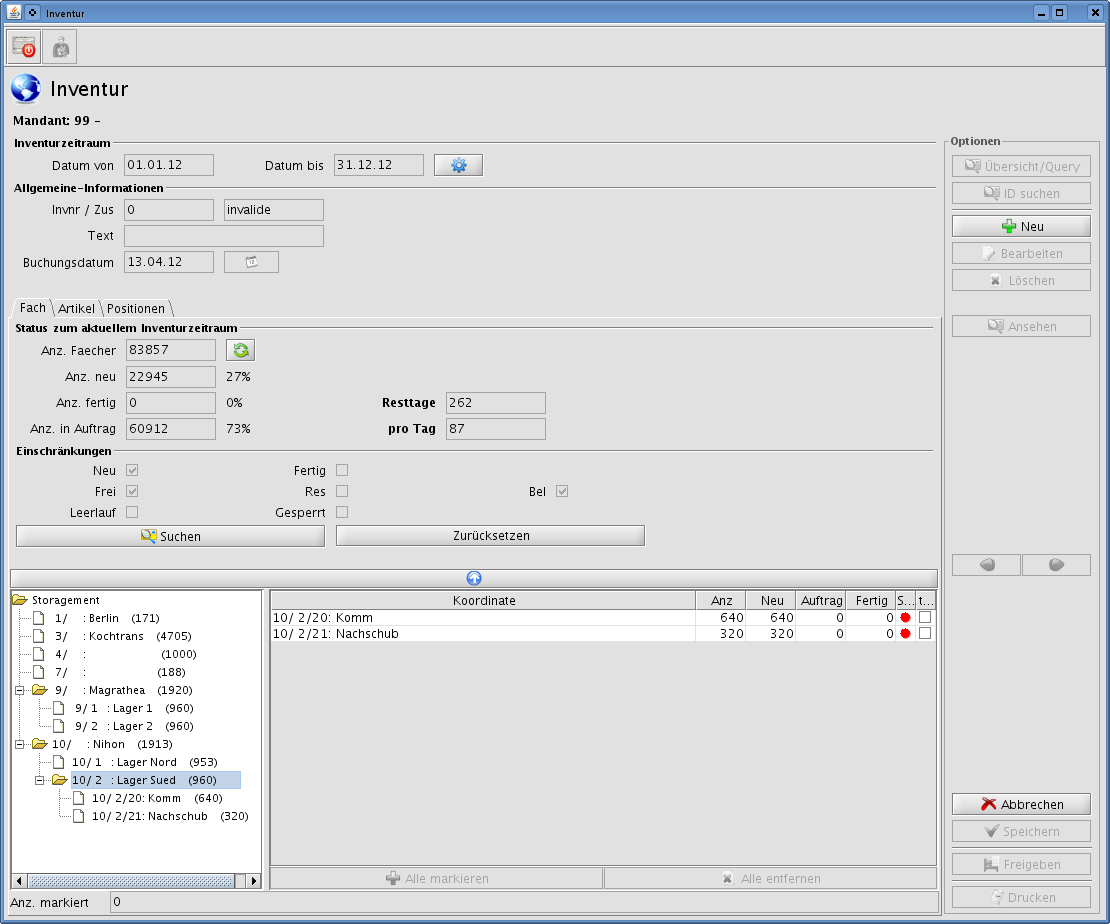Click the ID suchen button
This screenshot has height=924, width=1110.
(x=1022, y=193)
